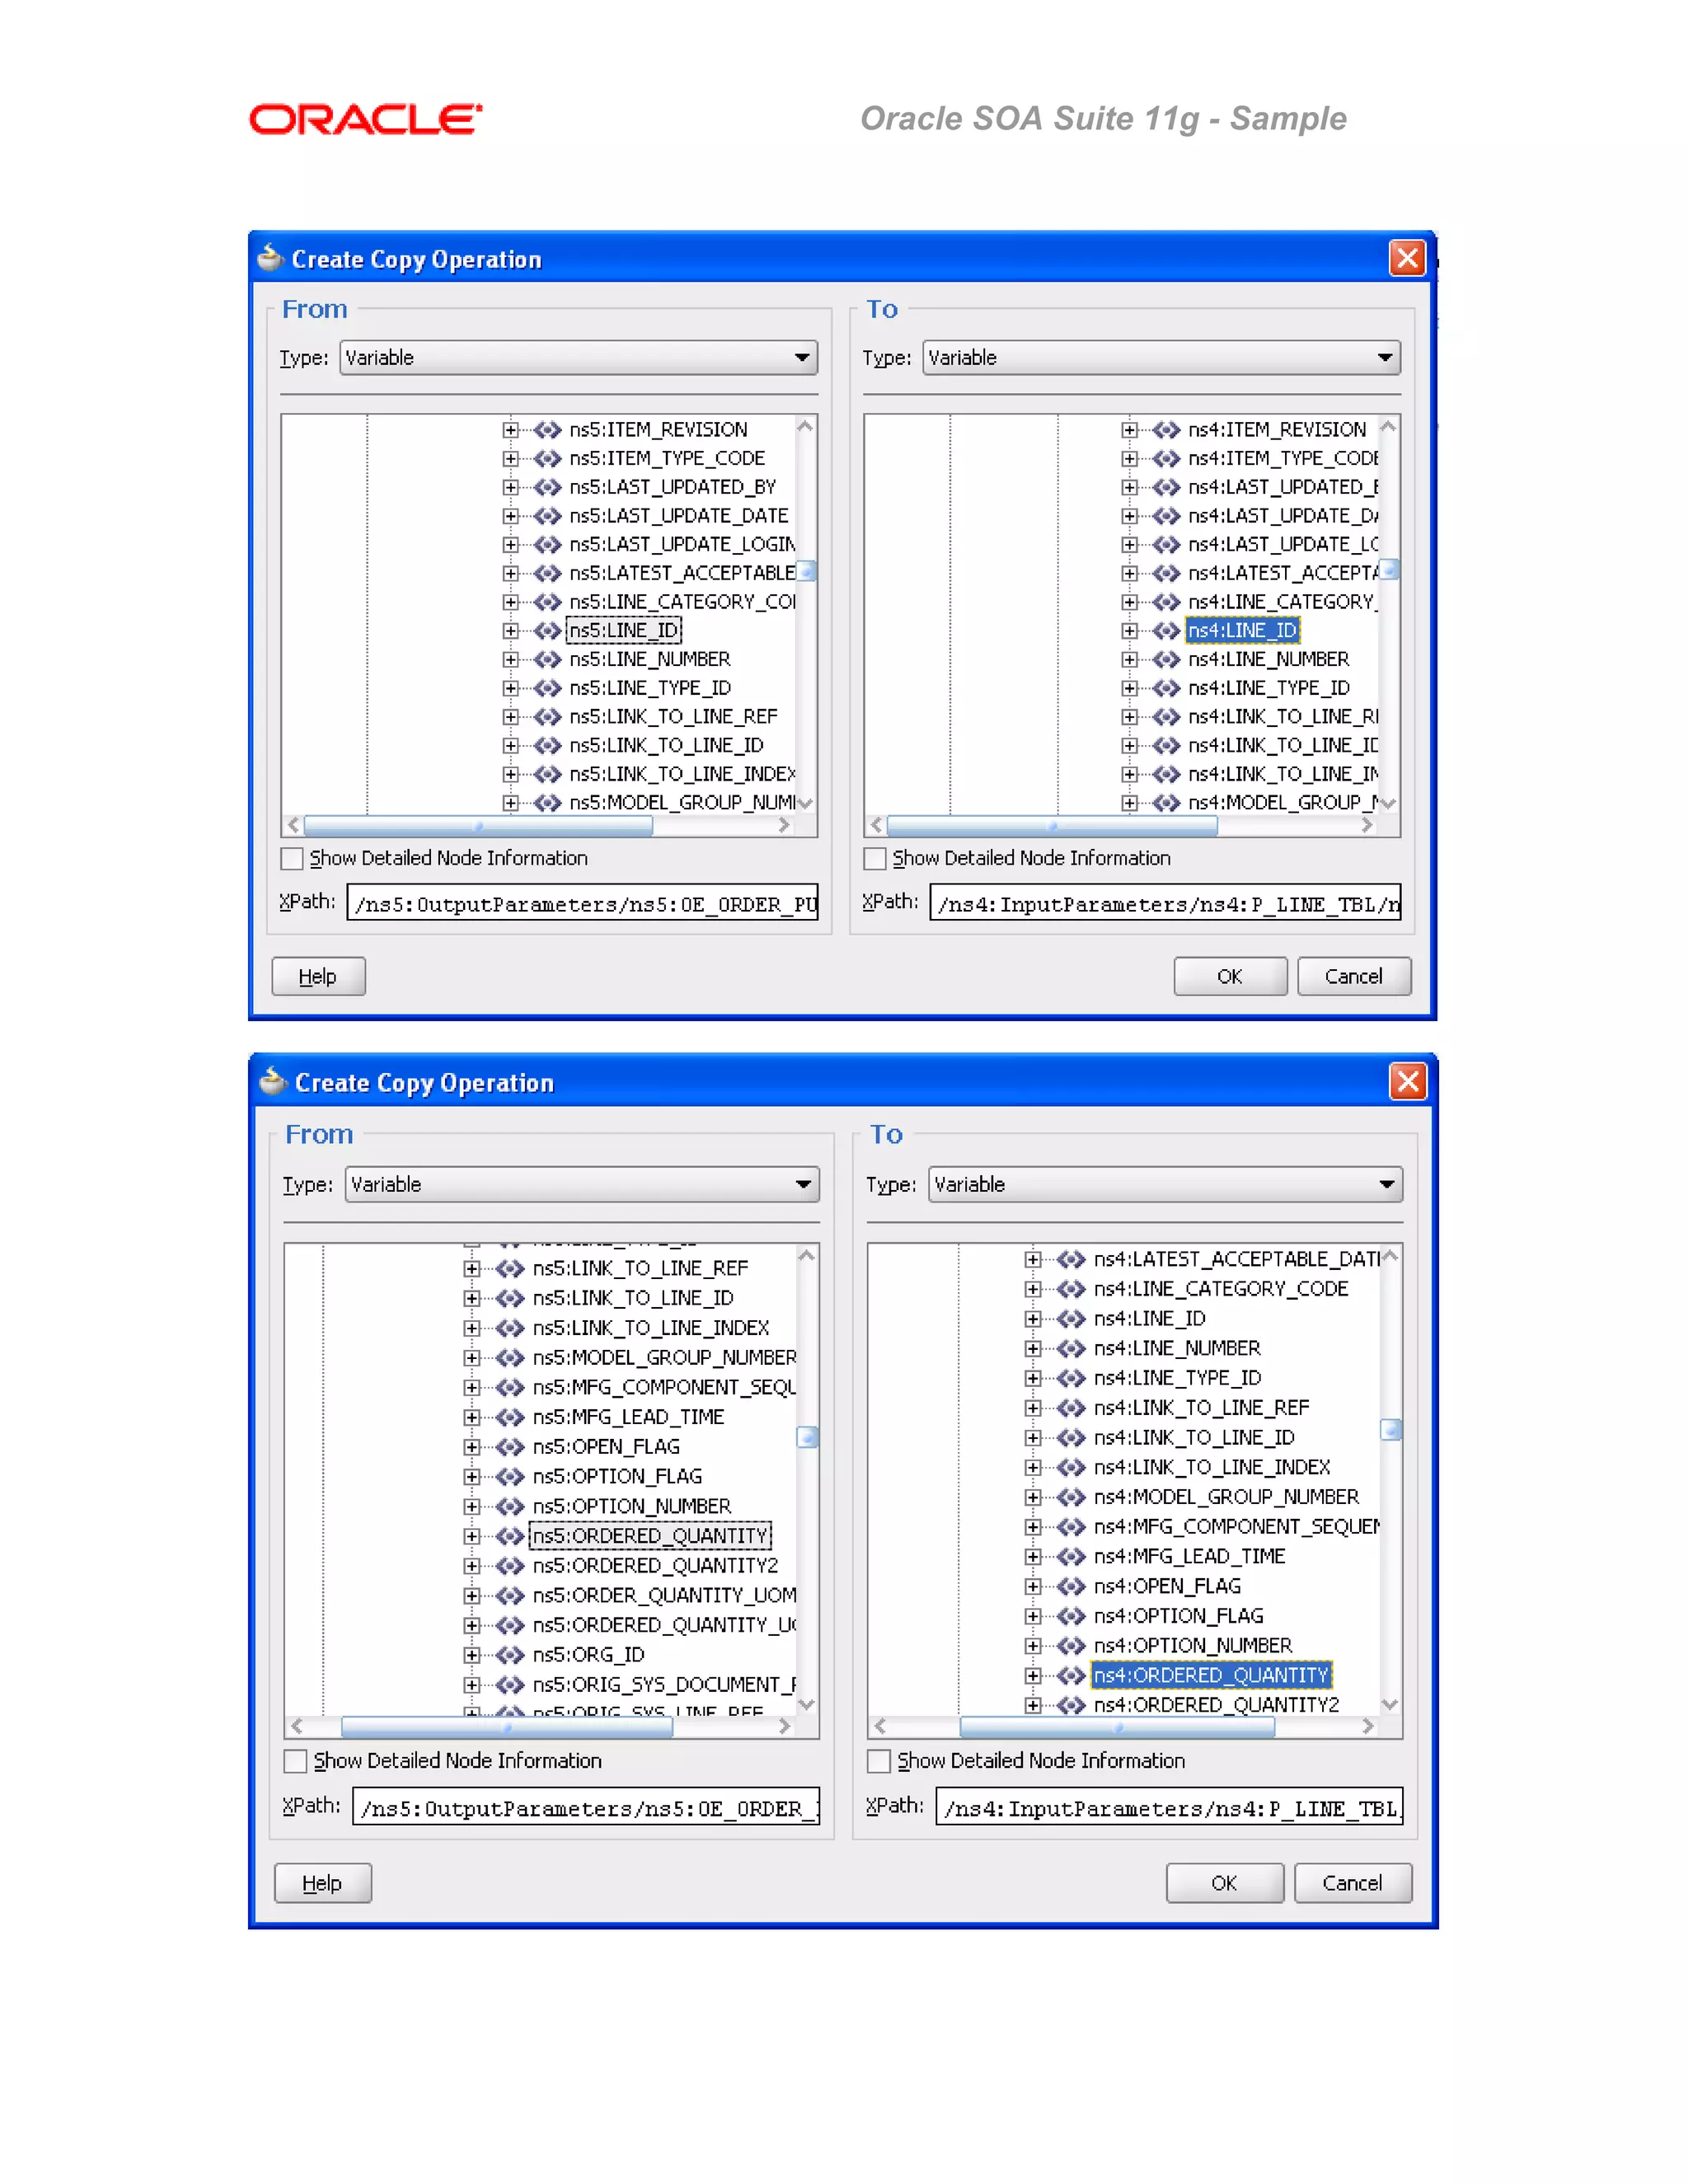
Task: Click Help button in bottom dialog
Action: tap(322, 1884)
